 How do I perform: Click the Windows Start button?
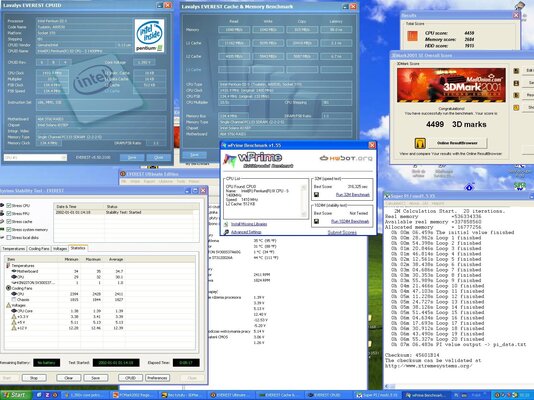16,395
